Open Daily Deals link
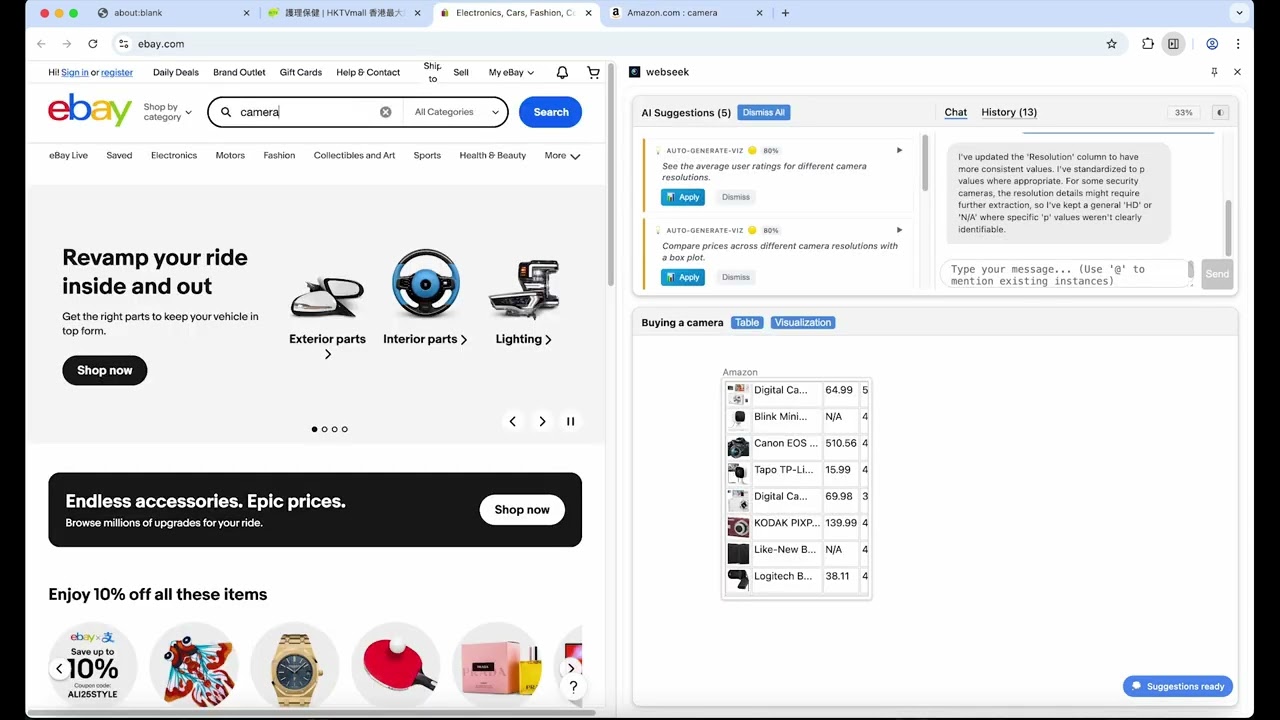Image resolution: width=1280 pixels, height=720 pixels. 176,72
